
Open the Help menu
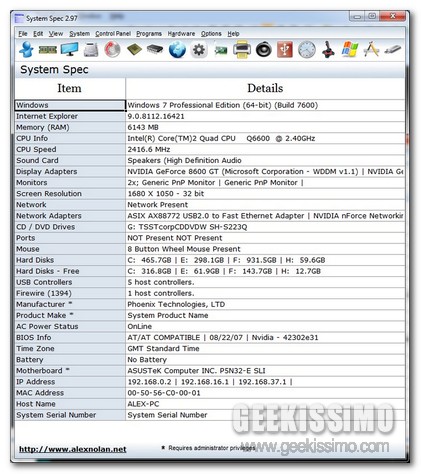click(233, 34)
